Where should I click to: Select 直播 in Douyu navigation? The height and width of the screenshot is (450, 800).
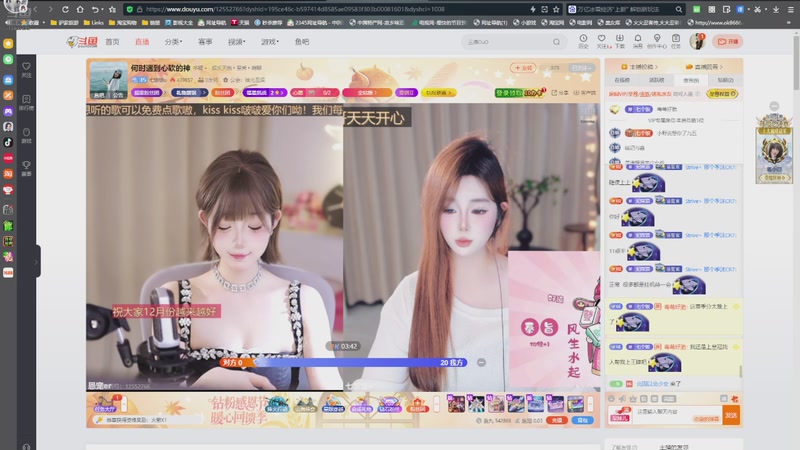[x=142, y=42]
